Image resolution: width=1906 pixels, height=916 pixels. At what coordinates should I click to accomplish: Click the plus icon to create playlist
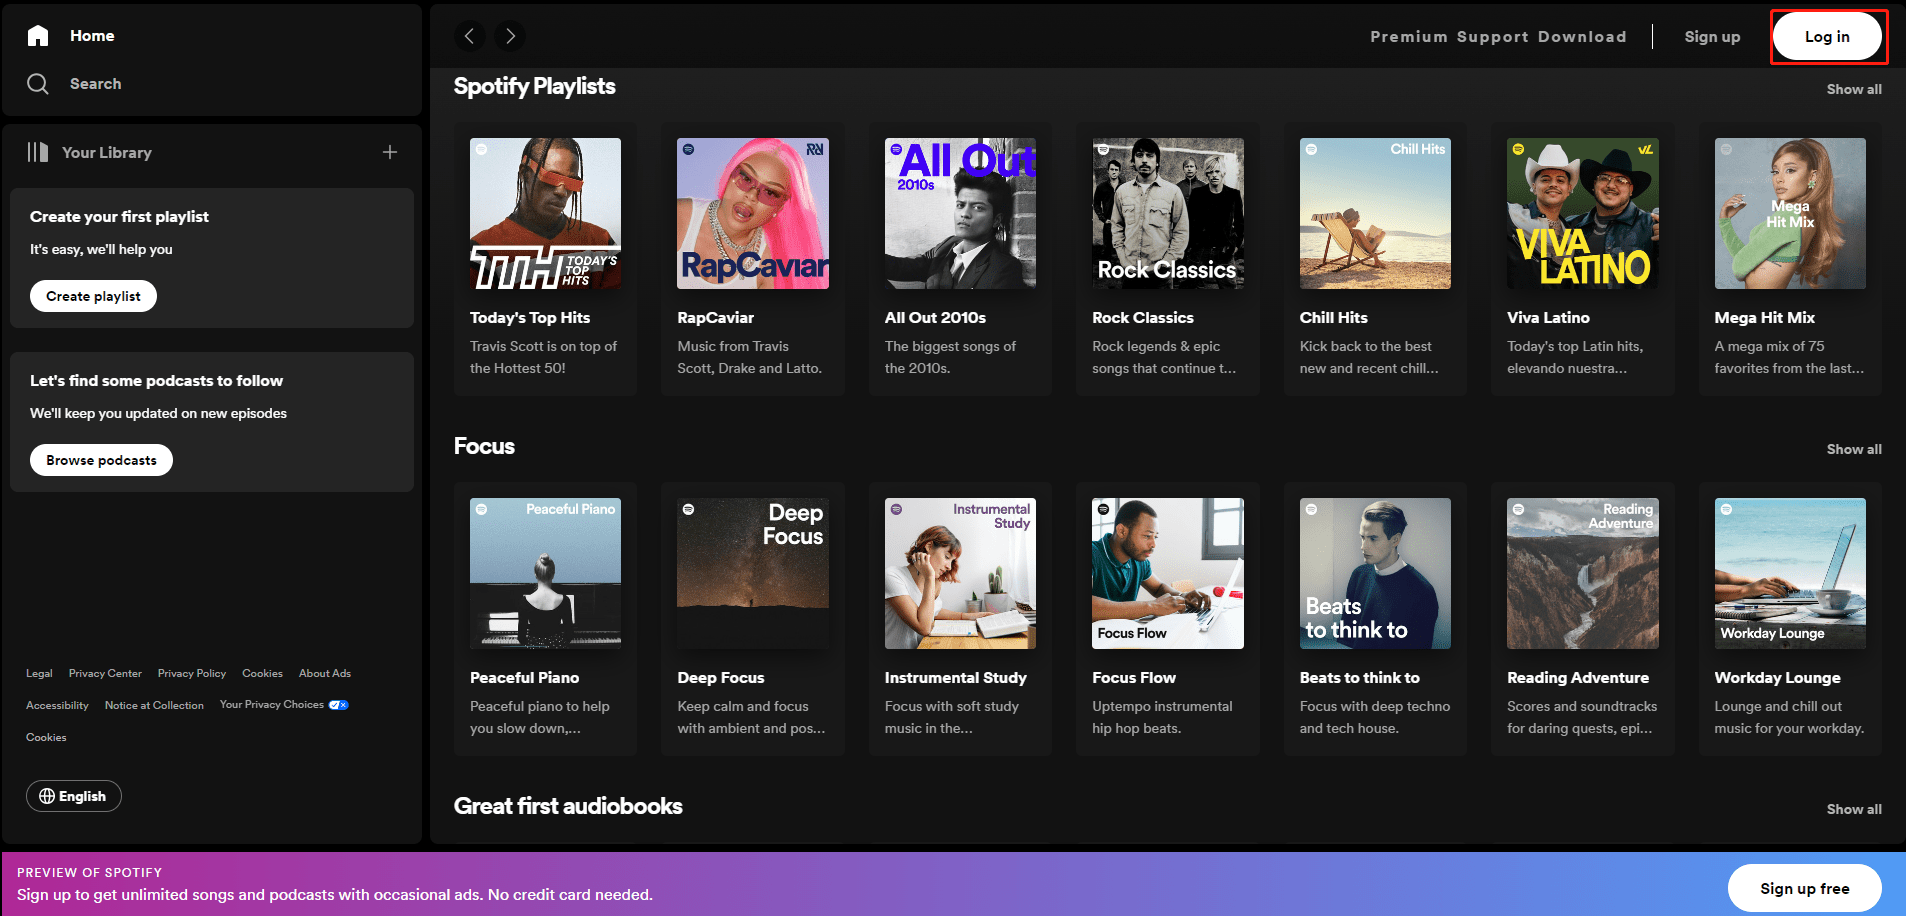pyautogui.click(x=390, y=152)
